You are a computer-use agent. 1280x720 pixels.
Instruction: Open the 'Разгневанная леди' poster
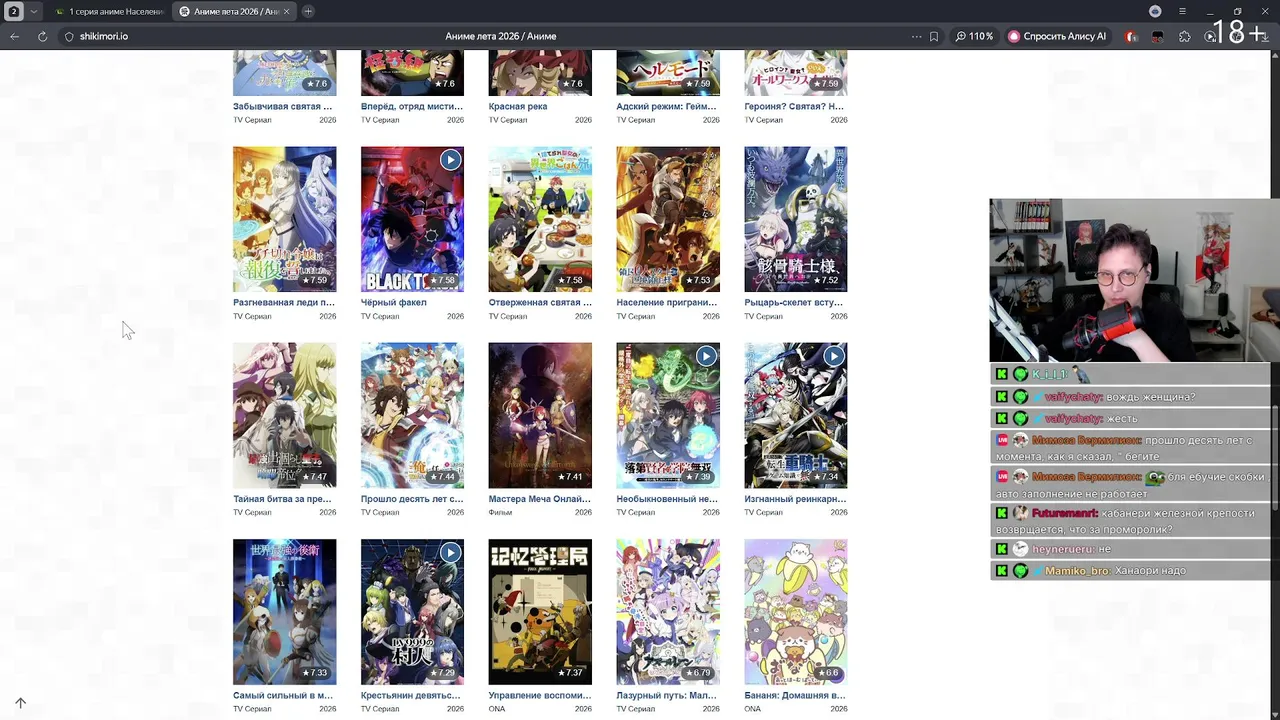(285, 219)
